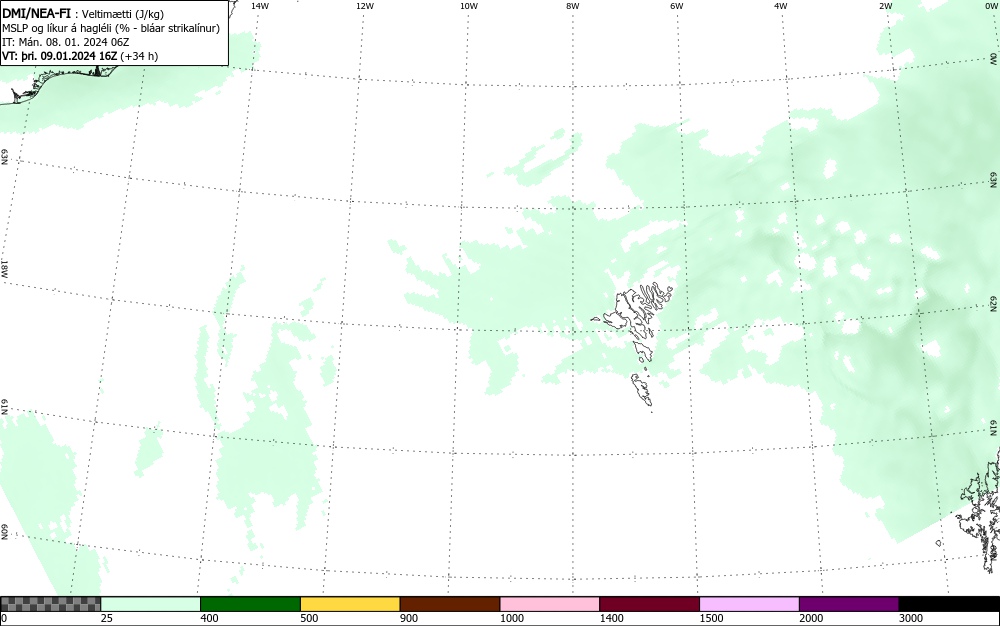
Task: Click the '14W' longitude label
Action: 260,6
